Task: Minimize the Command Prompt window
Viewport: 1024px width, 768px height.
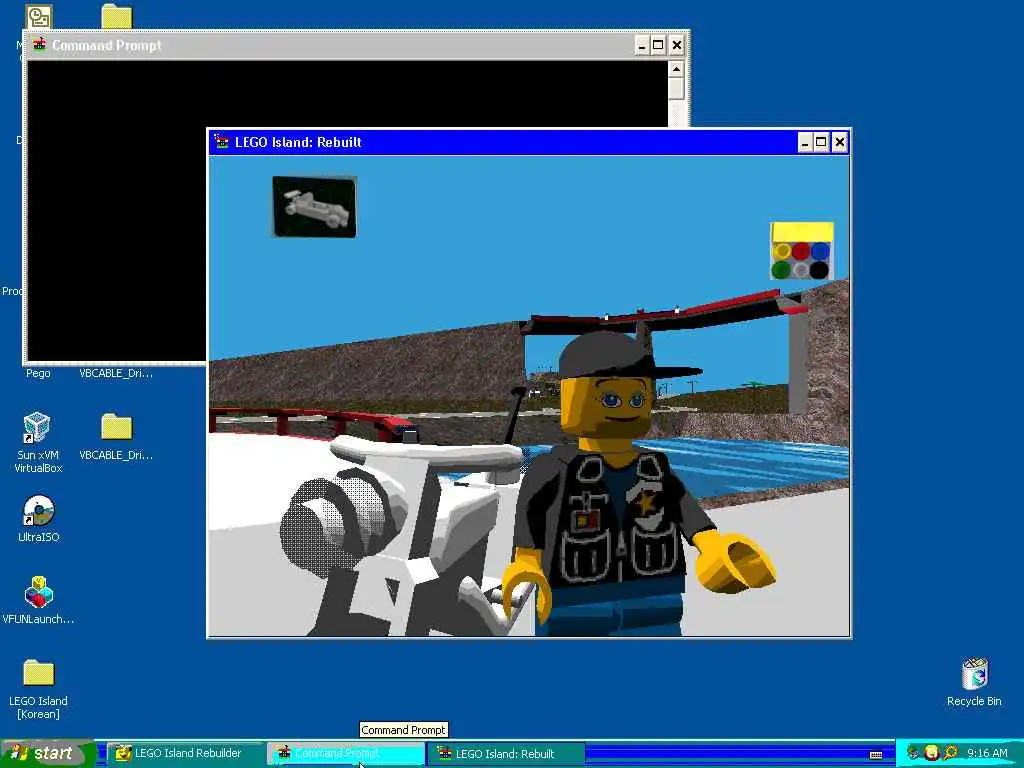Action: 642,45
